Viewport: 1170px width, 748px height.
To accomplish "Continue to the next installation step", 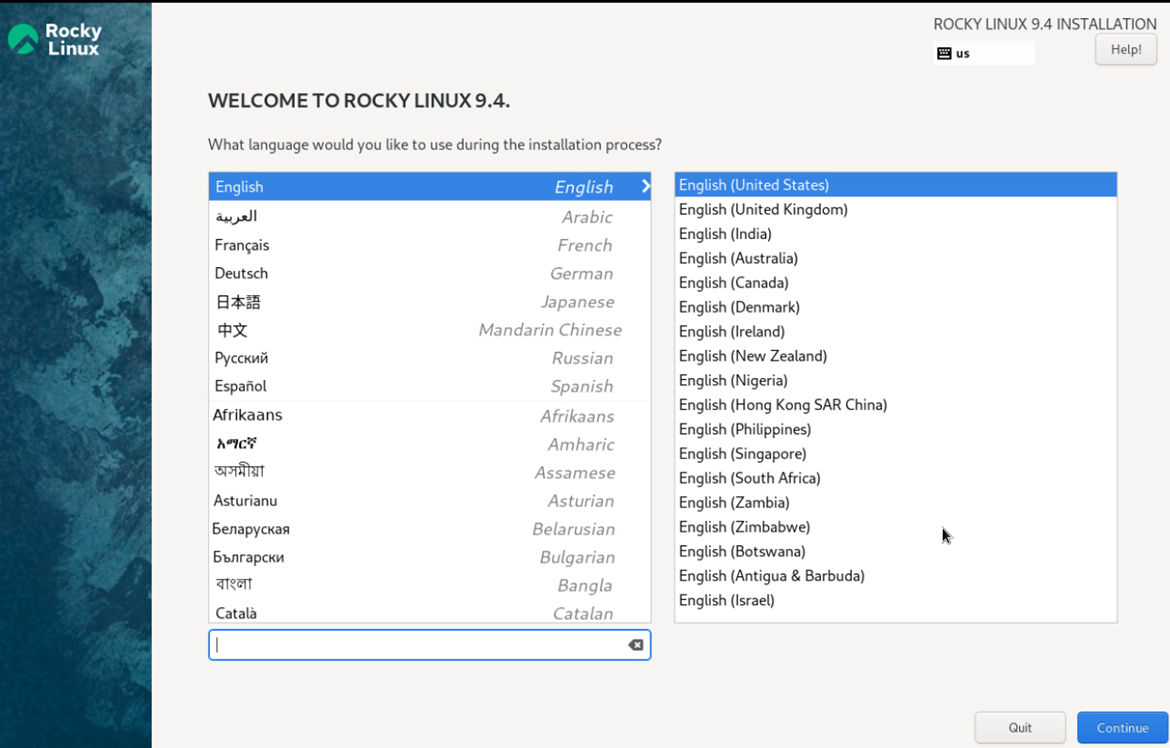I will [x=1122, y=727].
